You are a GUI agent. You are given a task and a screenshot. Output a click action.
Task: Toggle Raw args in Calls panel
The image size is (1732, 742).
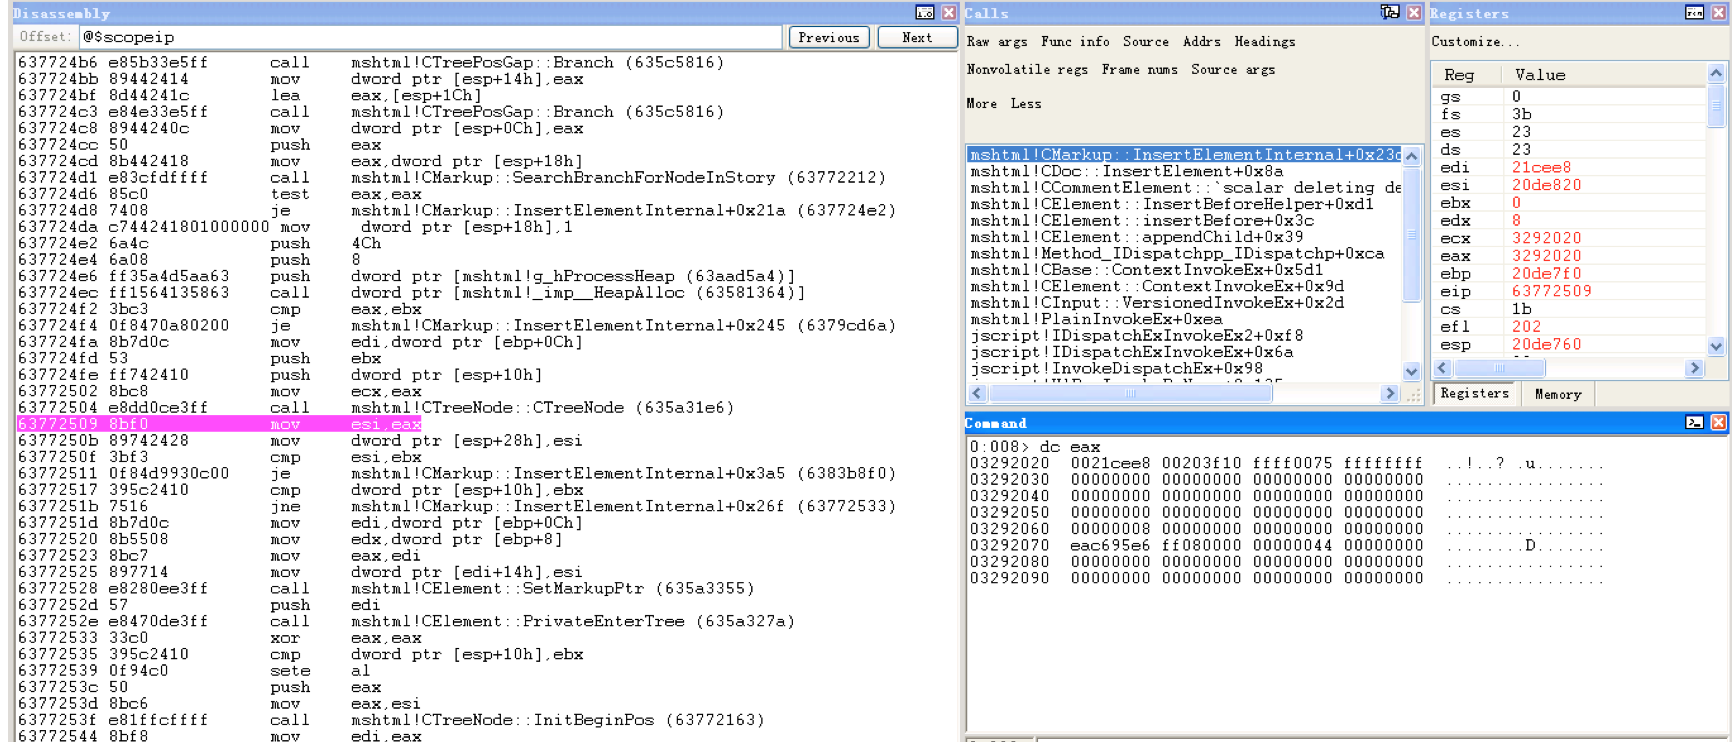coord(997,42)
